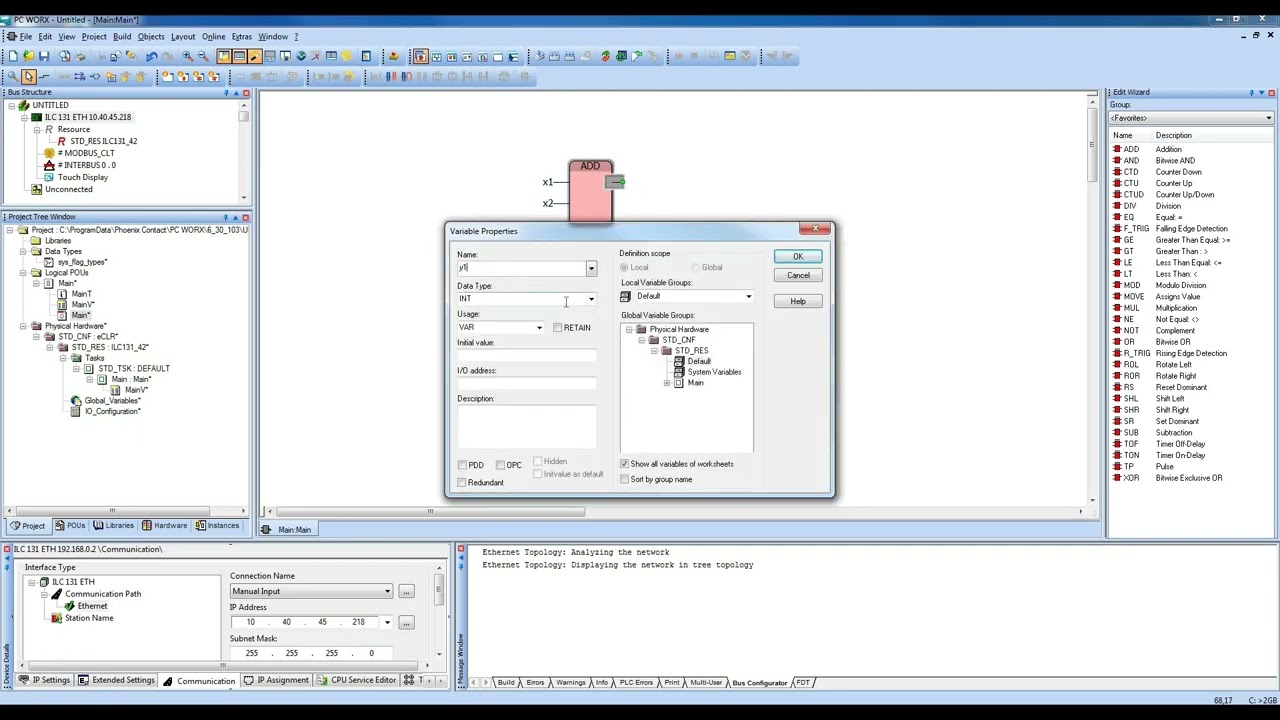This screenshot has width=1280, height=720.
Task: Click the R_TRIG Rising Edge Detection icon
Action: point(1117,353)
